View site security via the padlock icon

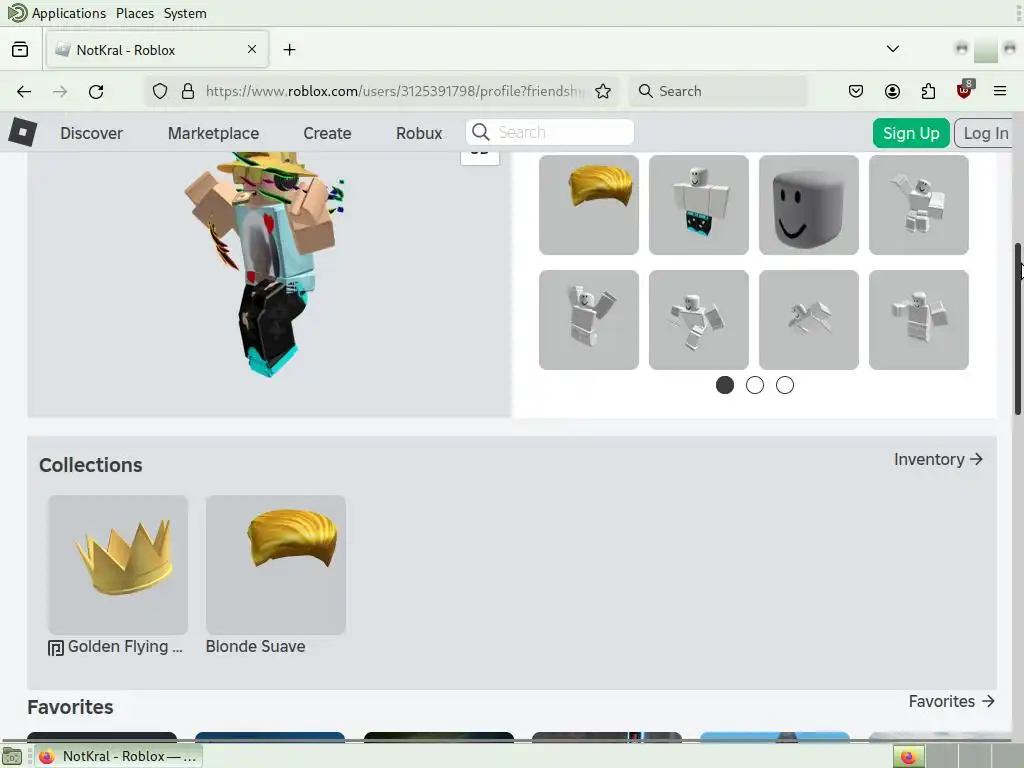(188, 91)
